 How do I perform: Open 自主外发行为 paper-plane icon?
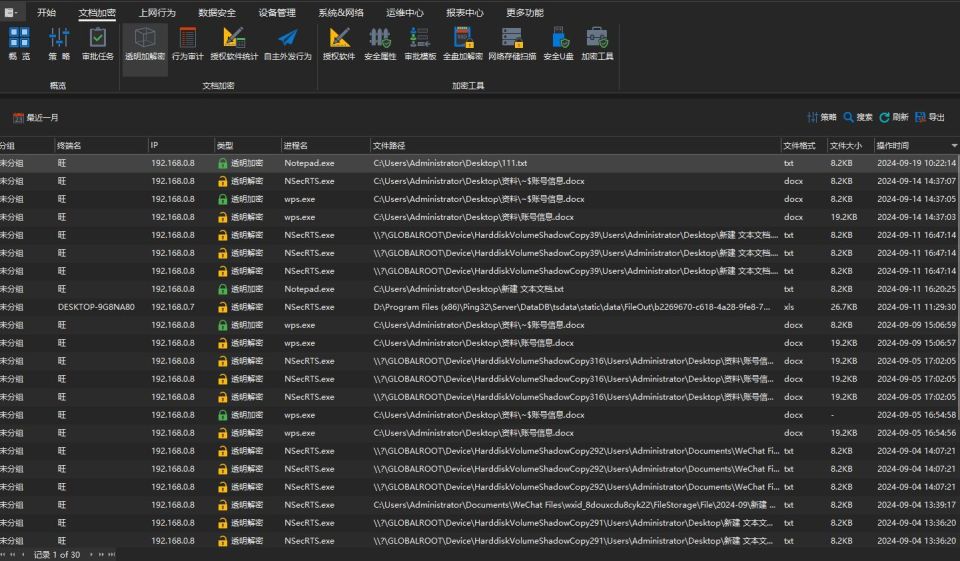287,43
